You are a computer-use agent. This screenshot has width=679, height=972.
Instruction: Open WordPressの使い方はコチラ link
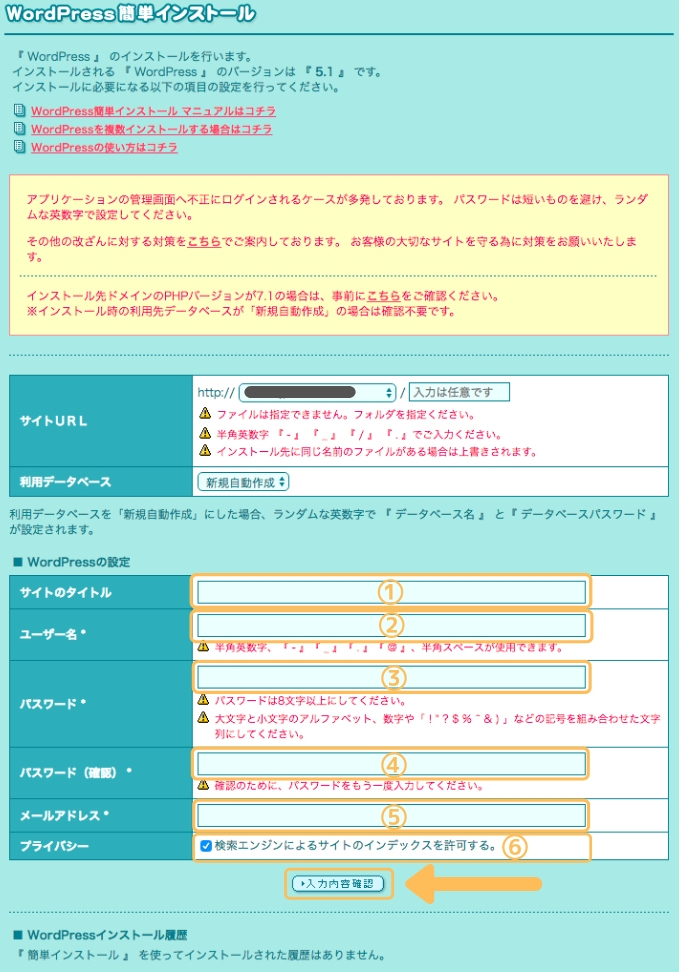coord(104,148)
